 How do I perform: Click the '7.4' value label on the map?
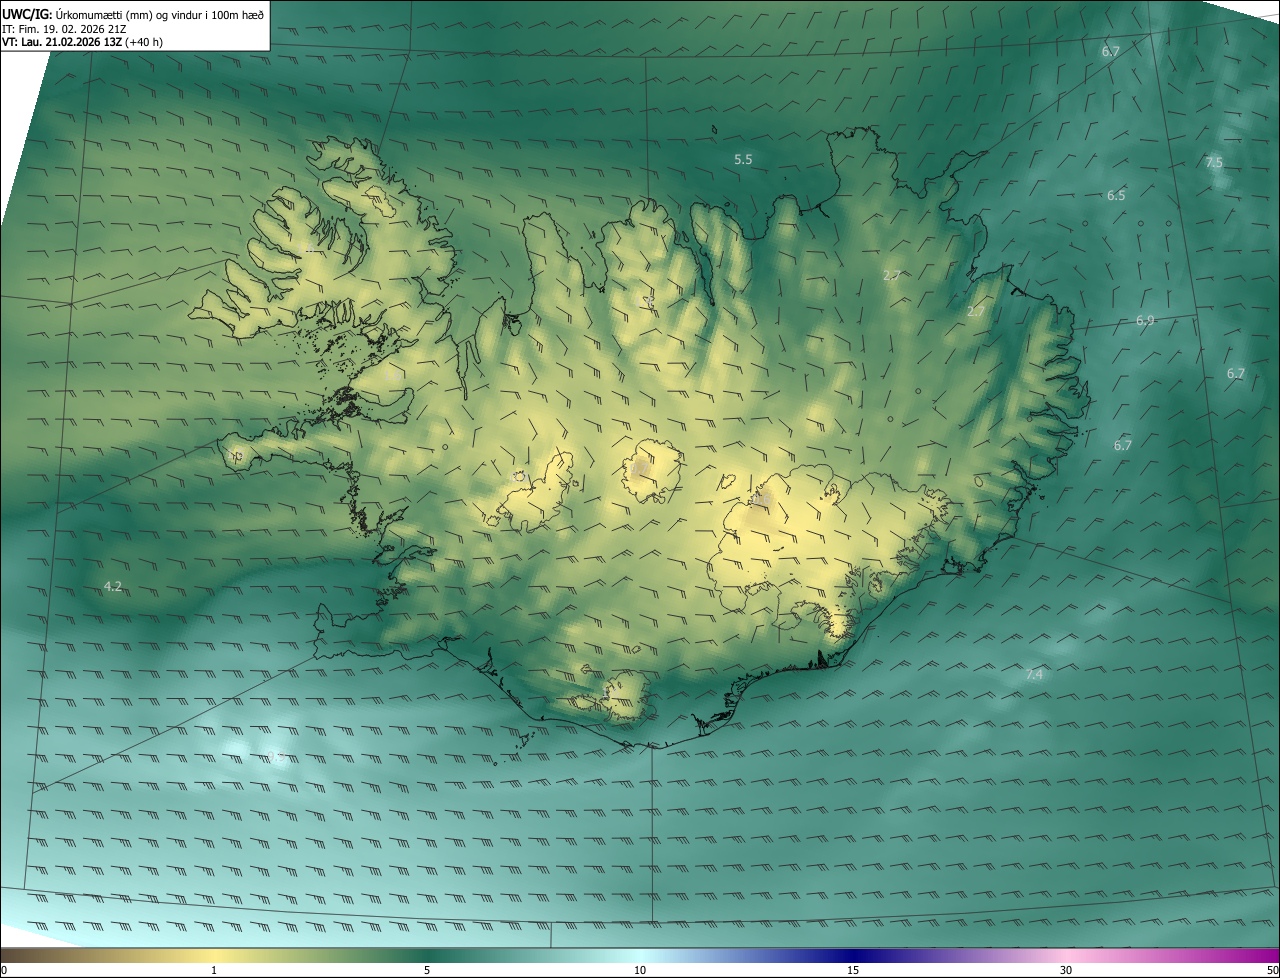click(x=1034, y=675)
